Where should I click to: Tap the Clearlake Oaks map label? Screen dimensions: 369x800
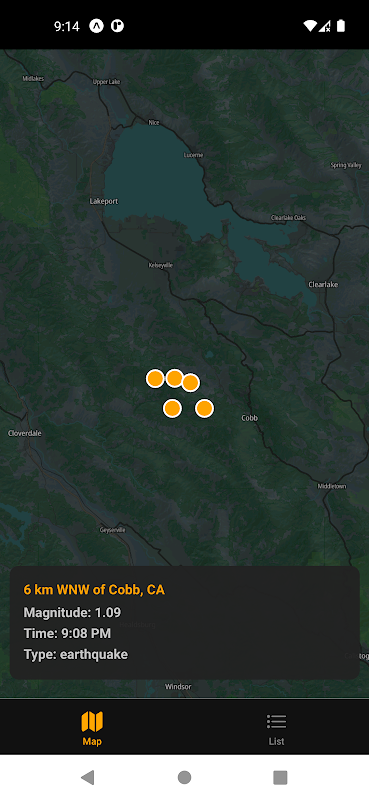pyautogui.click(x=288, y=218)
